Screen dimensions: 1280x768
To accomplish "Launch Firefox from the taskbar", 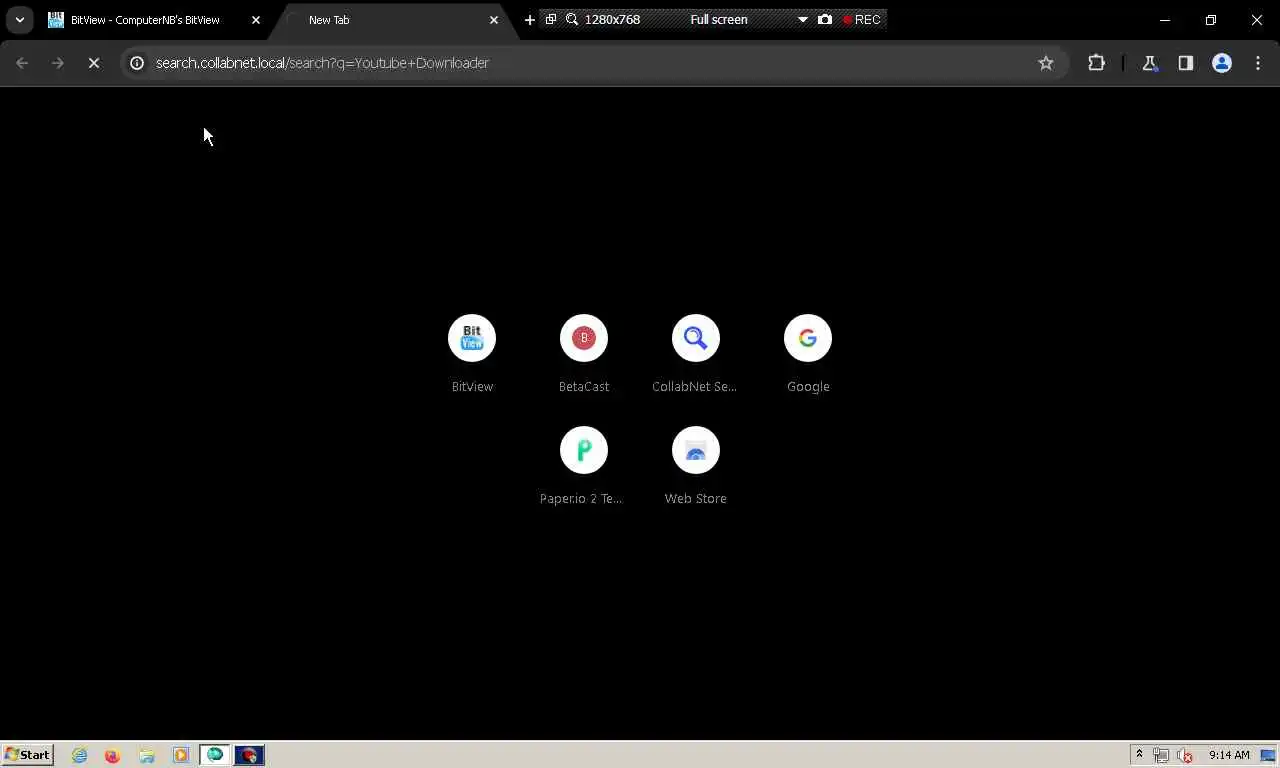I will point(112,755).
